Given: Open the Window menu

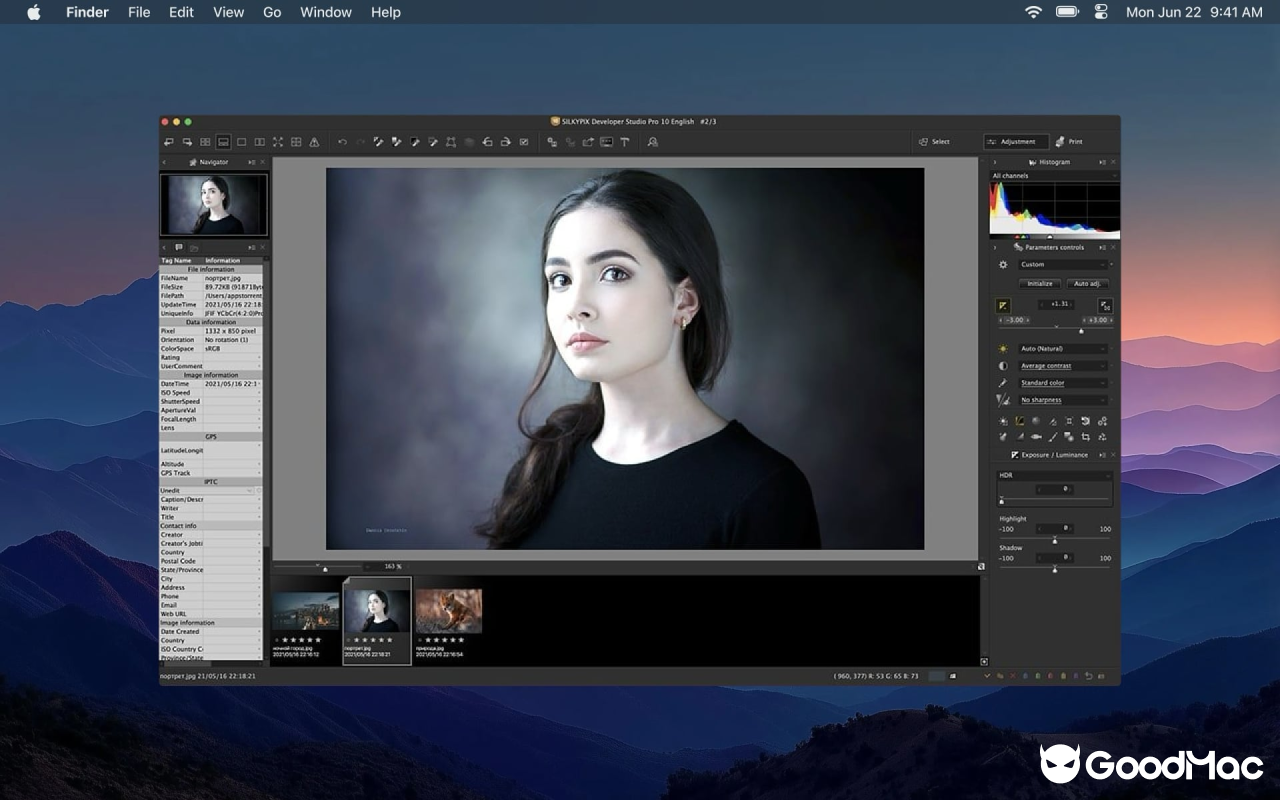Looking at the screenshot, I should (326, 12).
